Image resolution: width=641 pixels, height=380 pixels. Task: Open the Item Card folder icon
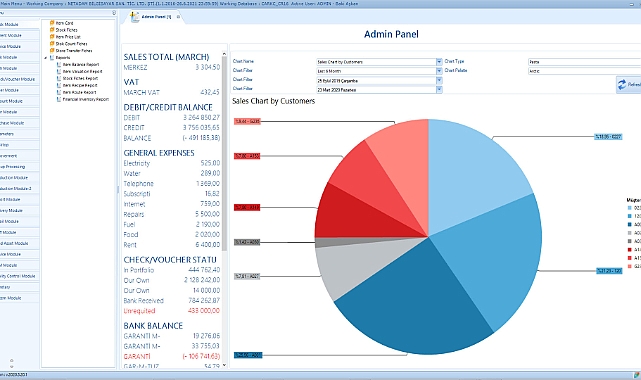[52, 23]
